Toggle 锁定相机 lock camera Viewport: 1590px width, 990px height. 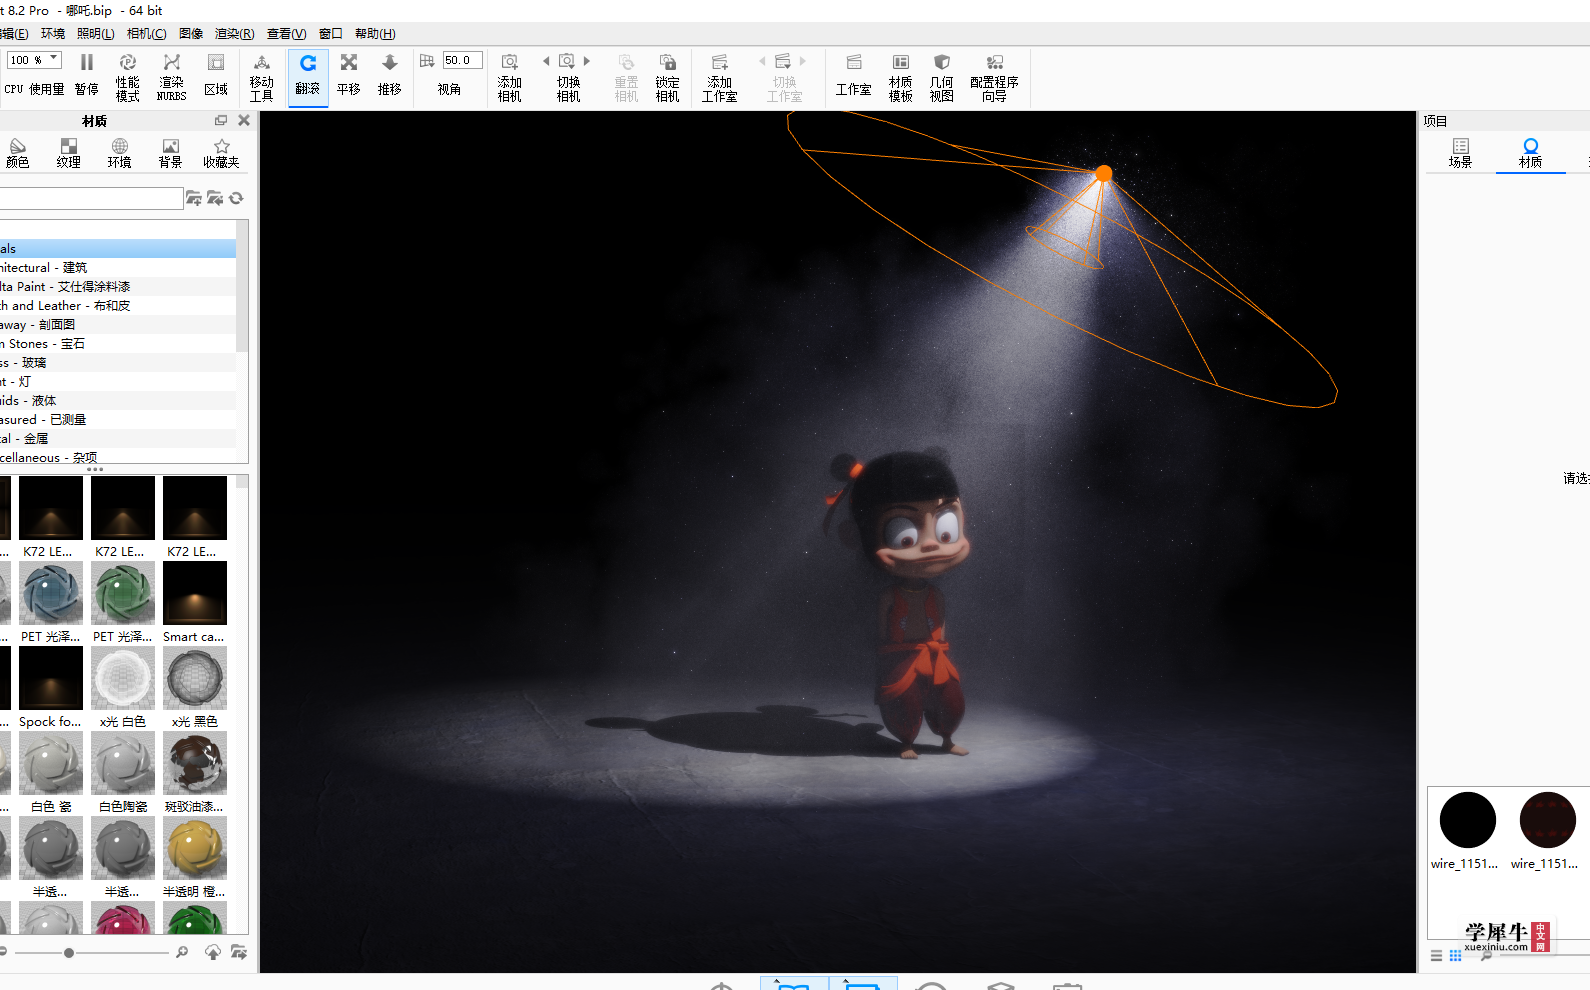point(668,76)
